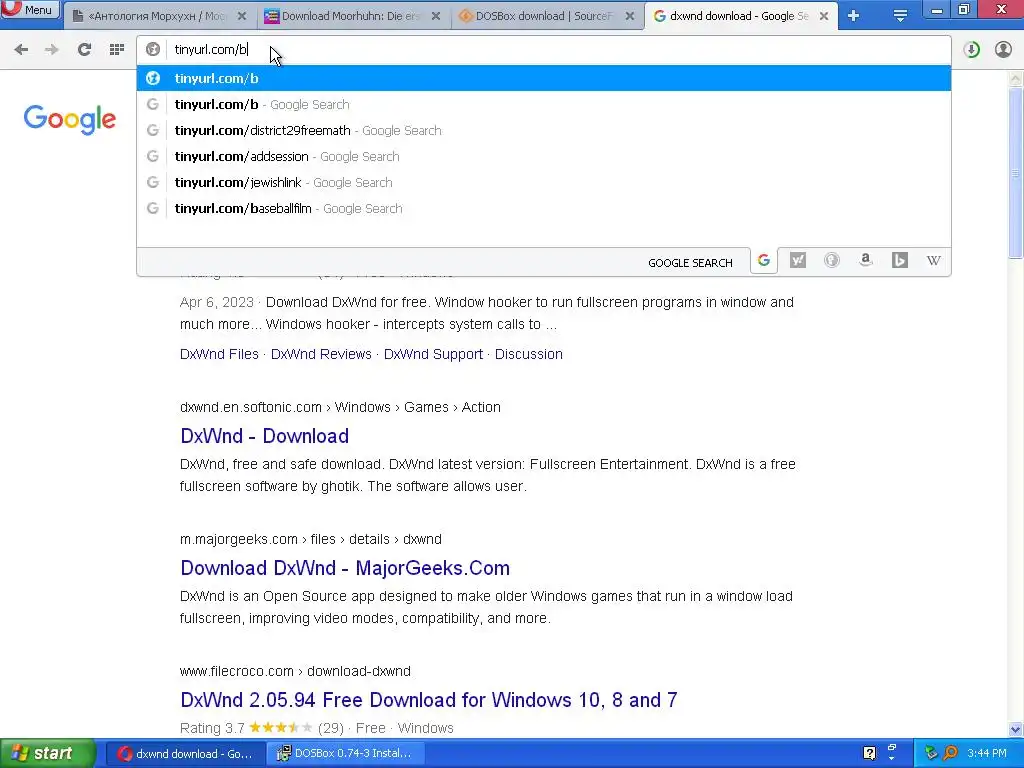Viewport: 1024px width, 768px height.
Task: Click the orange magnifier tray icon
Action: click(951, 753)
